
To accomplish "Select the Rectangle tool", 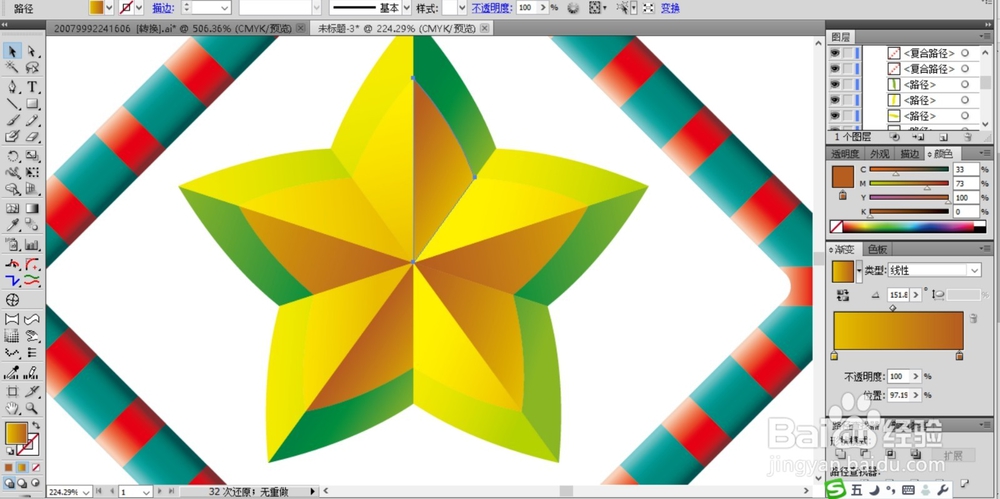I will coord(32,103).
